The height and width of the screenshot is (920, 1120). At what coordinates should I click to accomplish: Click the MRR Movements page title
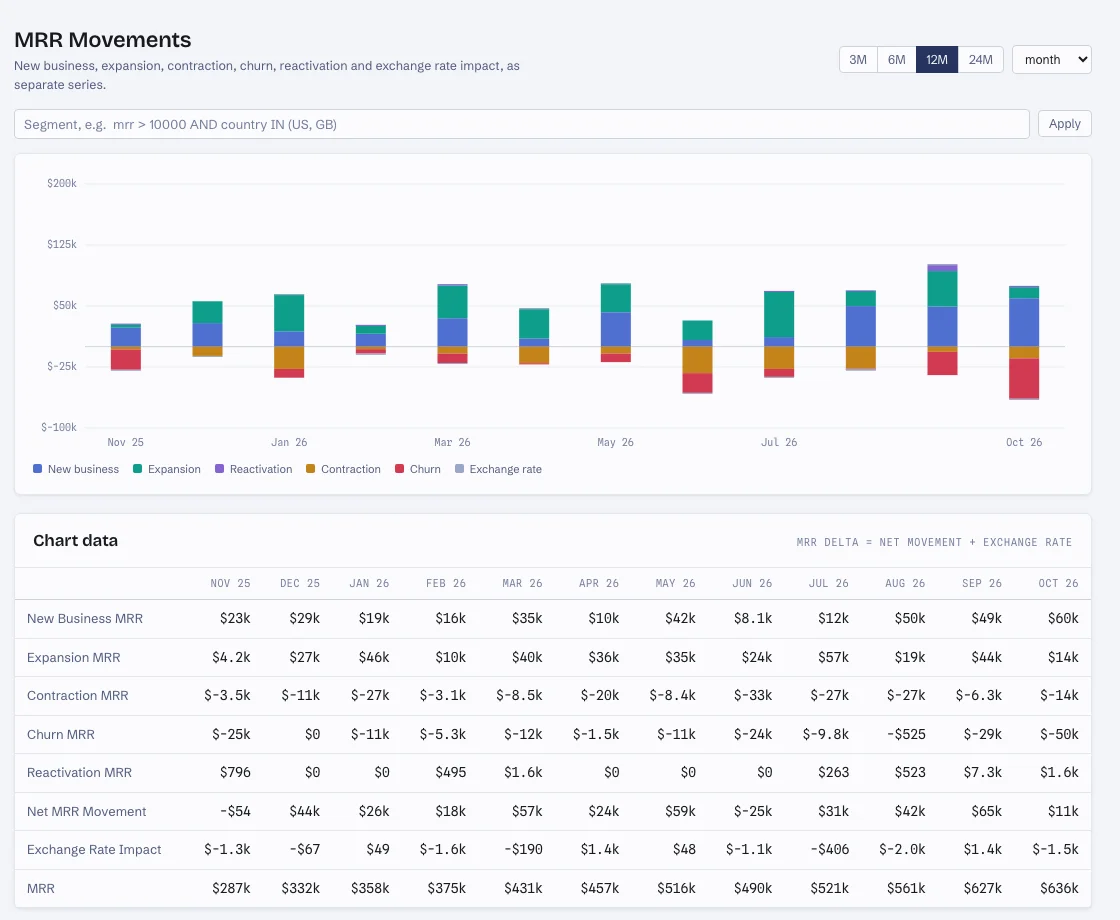103,40
